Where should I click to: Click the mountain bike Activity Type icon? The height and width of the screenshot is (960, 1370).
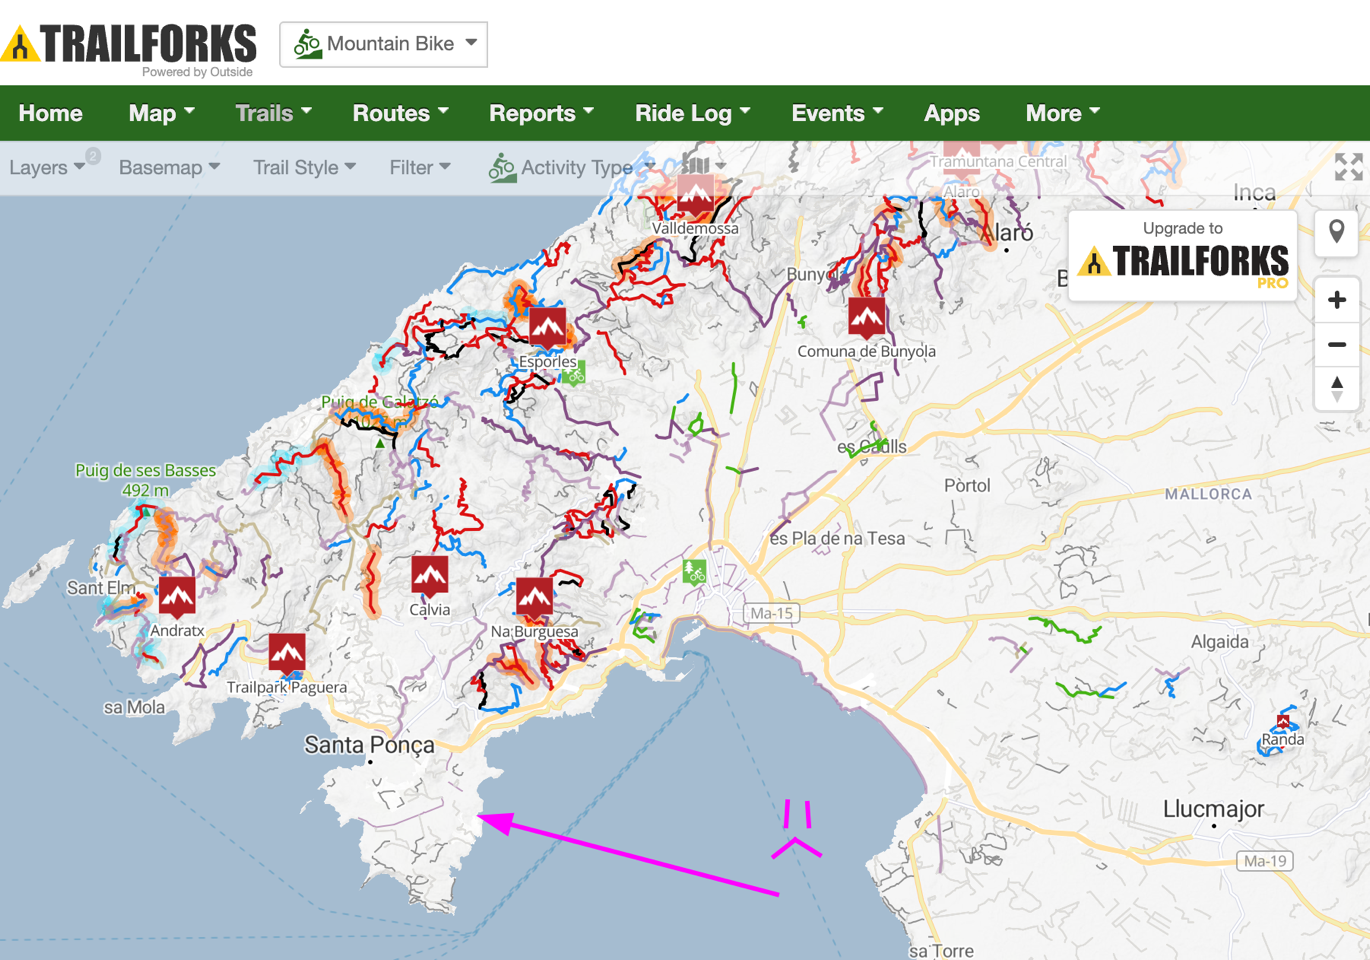502,167
